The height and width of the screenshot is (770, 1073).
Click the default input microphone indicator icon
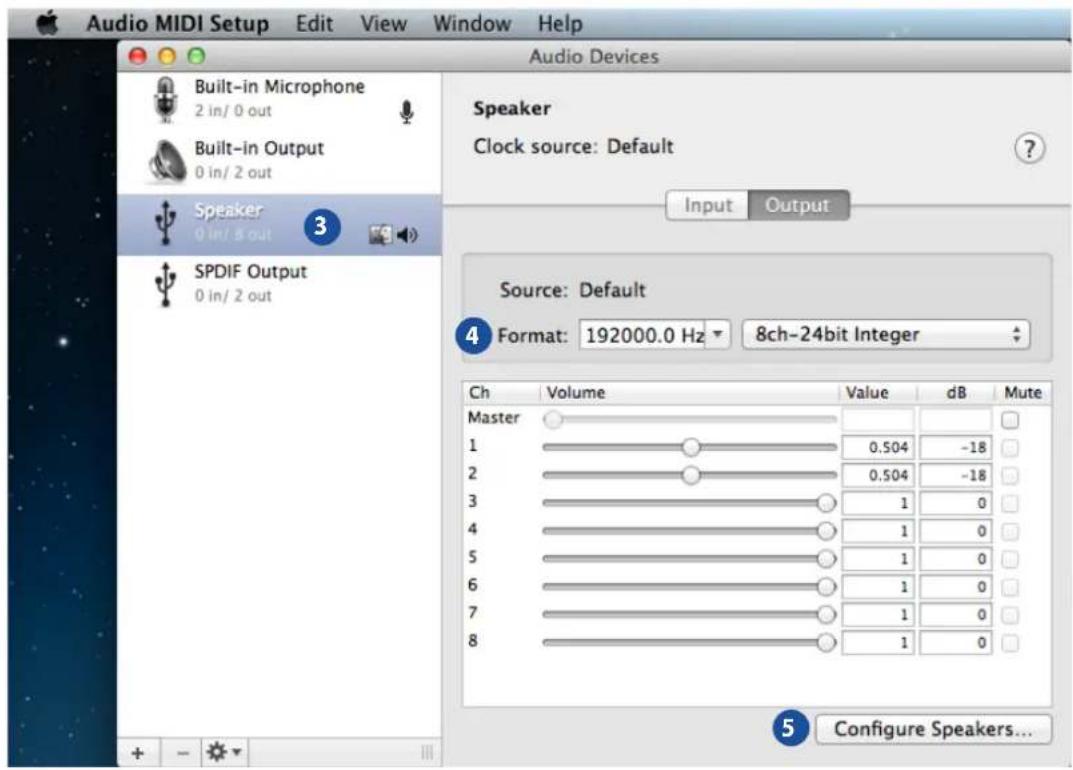[x=406, y=112]
